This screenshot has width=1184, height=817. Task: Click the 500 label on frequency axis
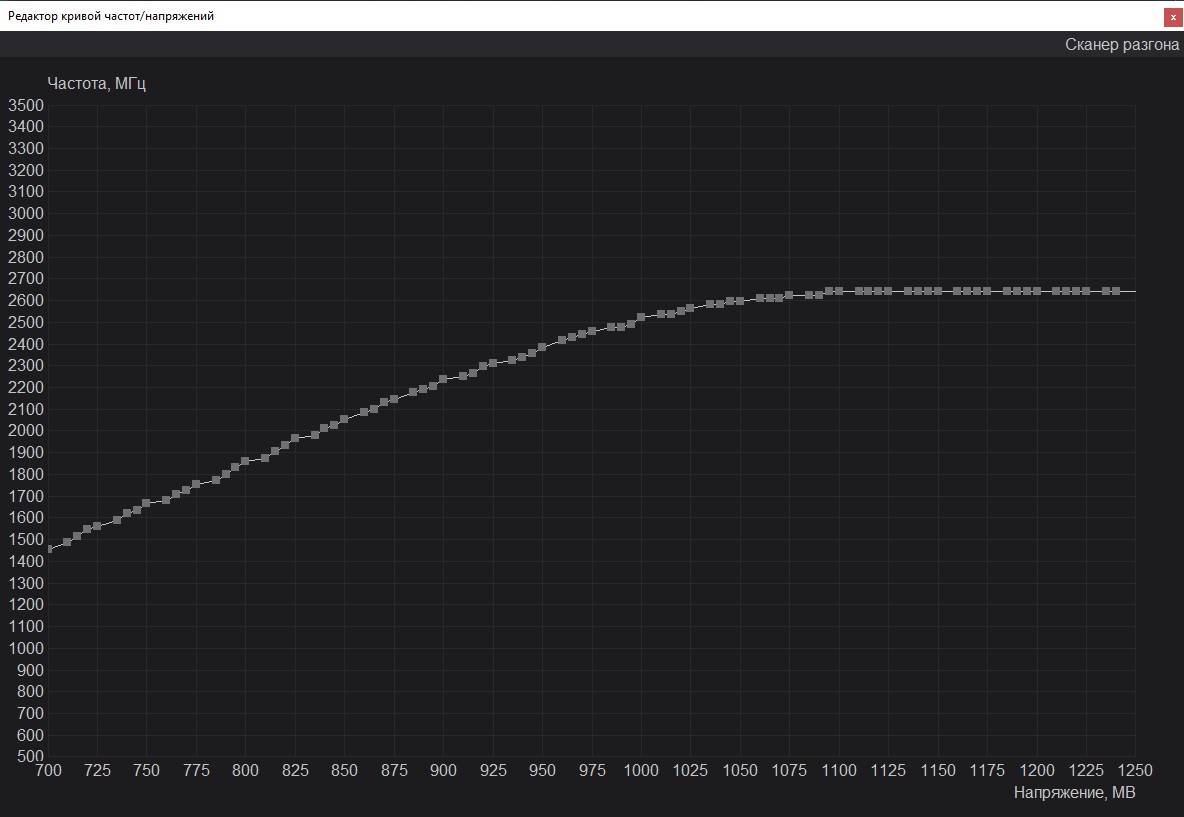[x=30, y=756]
